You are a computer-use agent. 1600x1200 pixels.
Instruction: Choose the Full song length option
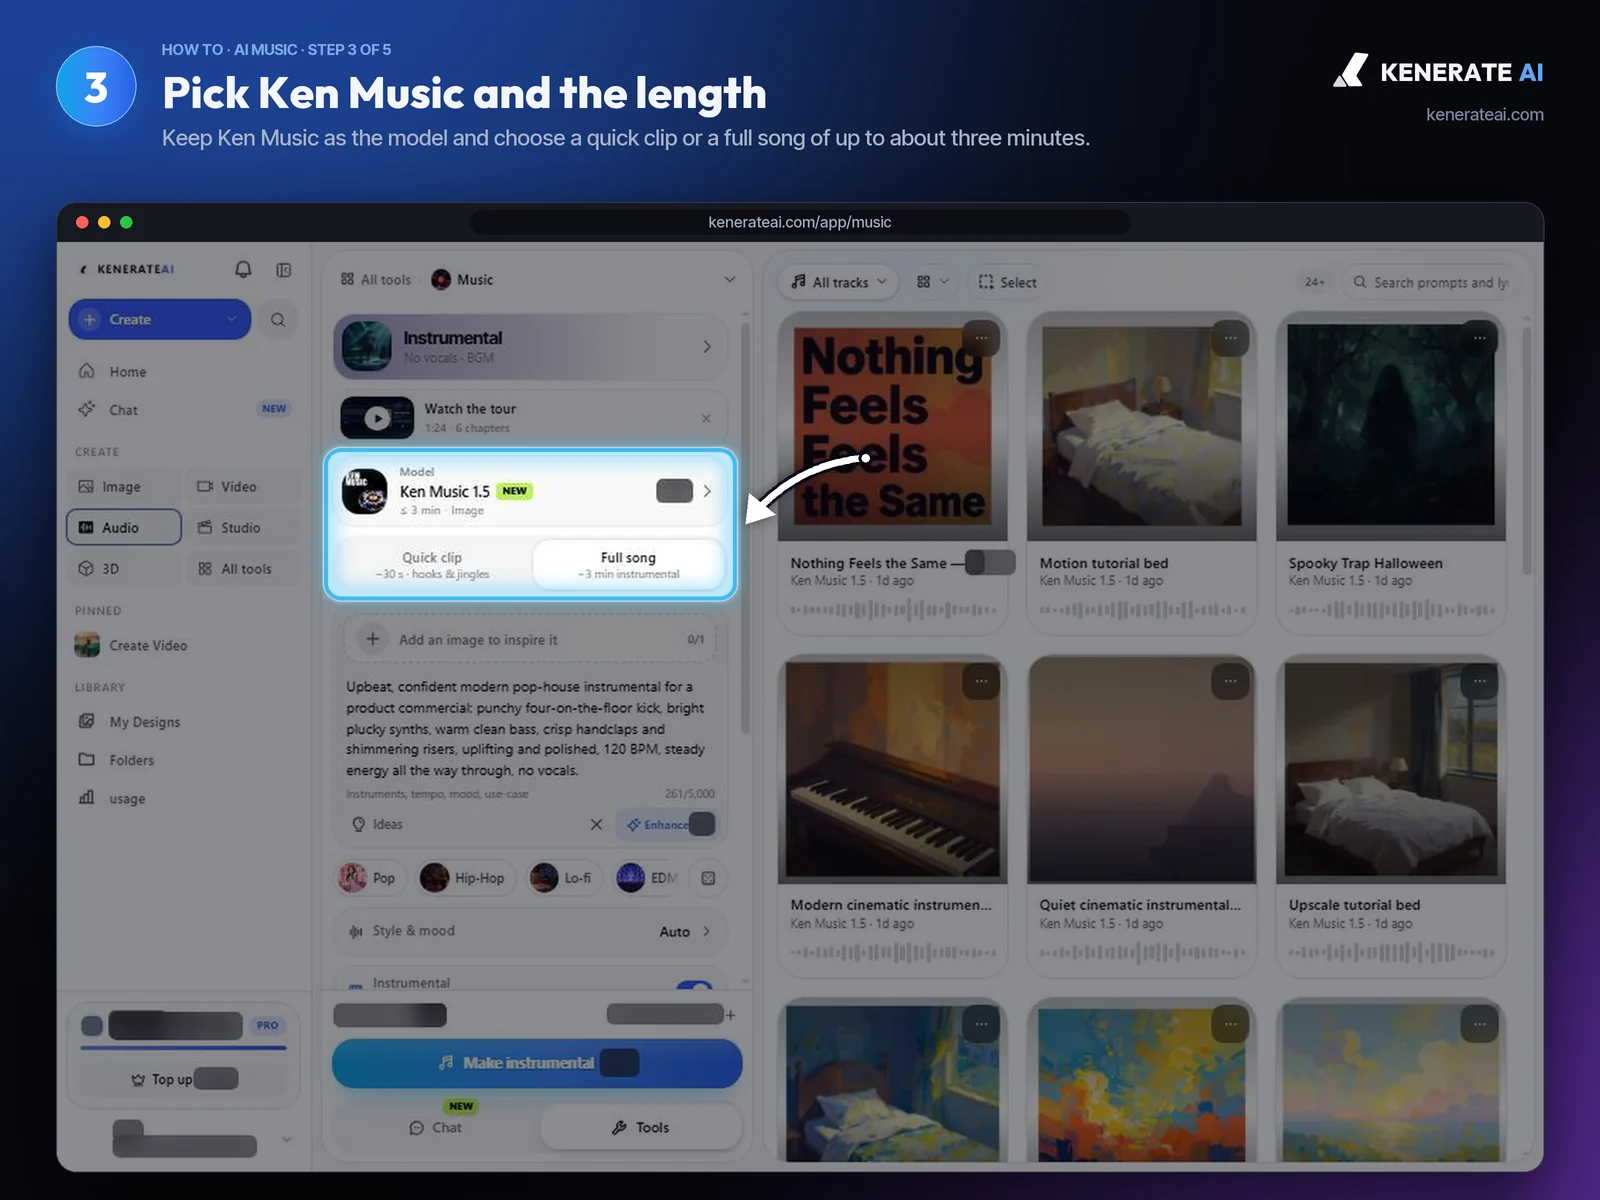pos(628,565)
